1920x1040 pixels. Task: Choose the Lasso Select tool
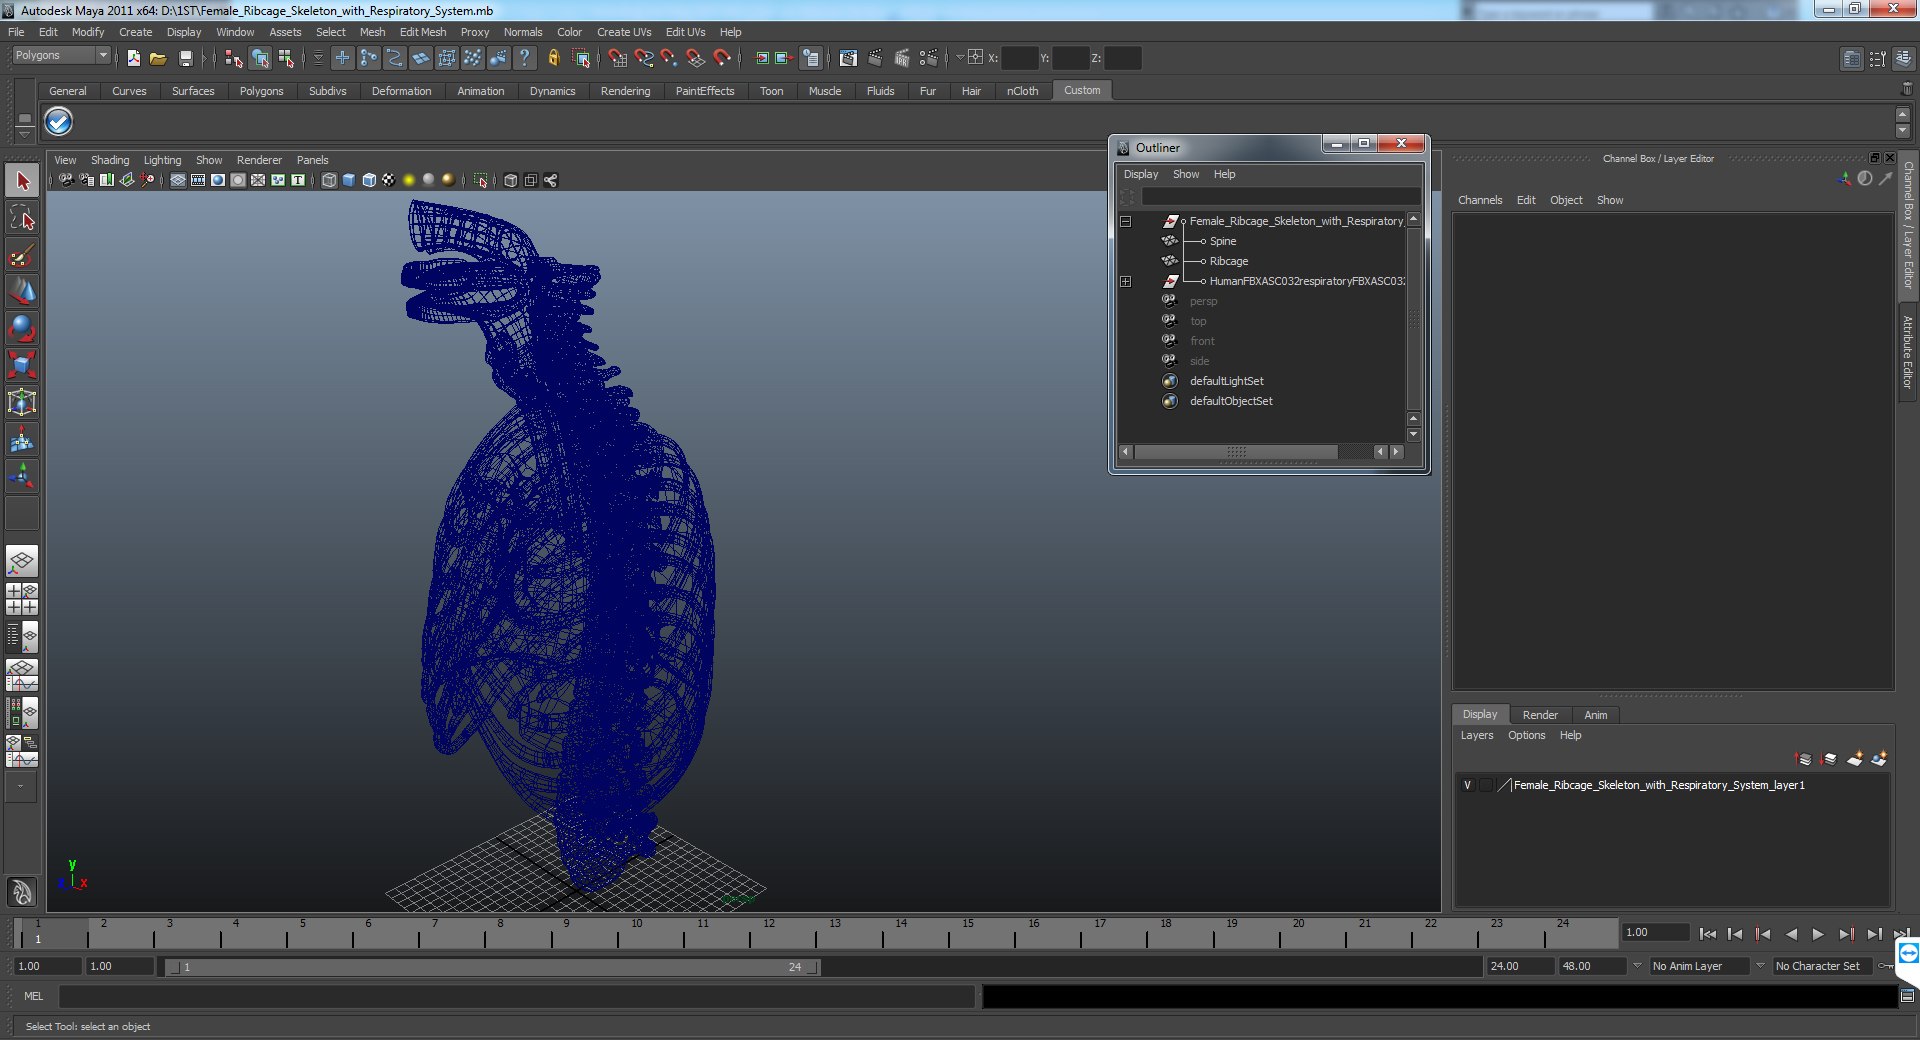coord(22,218)
